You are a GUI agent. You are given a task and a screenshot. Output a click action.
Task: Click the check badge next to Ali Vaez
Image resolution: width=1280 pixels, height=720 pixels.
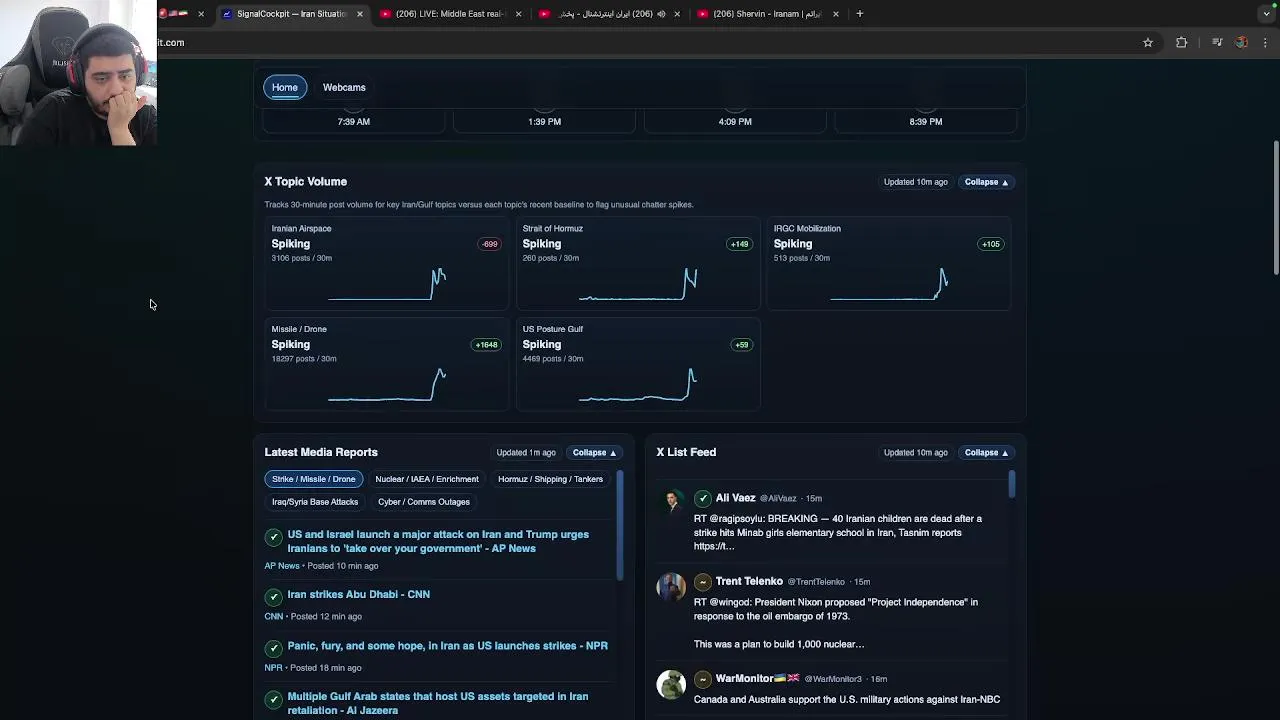(x=703, y=498)
